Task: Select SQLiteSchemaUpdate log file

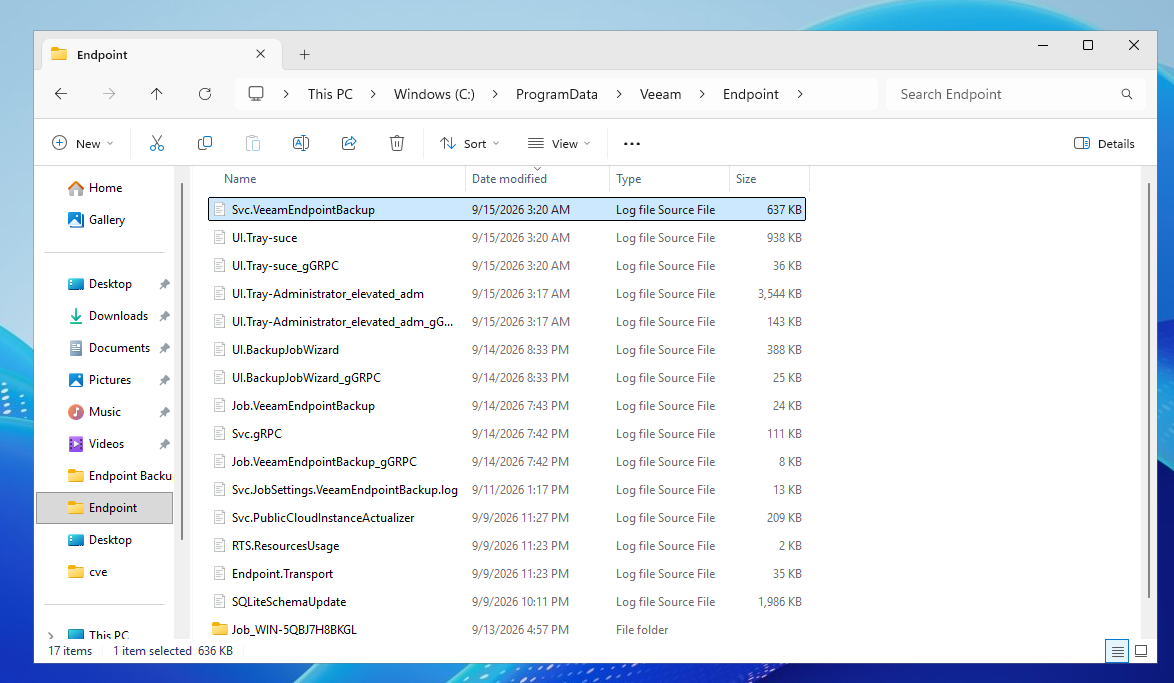Action: 507,601
